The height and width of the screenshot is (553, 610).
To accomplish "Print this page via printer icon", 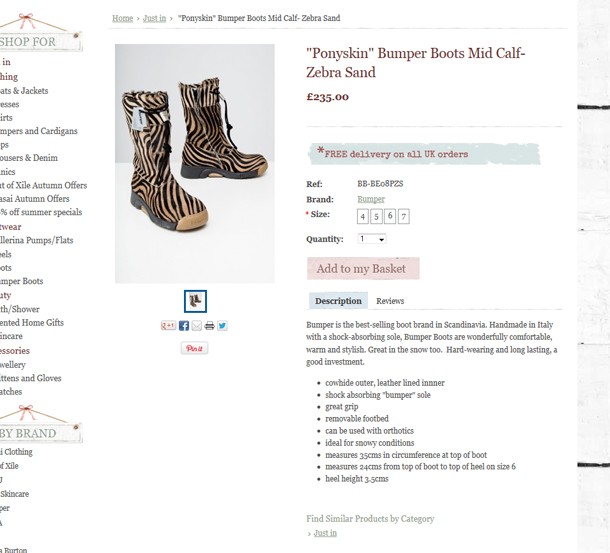I will pos(209,326).
